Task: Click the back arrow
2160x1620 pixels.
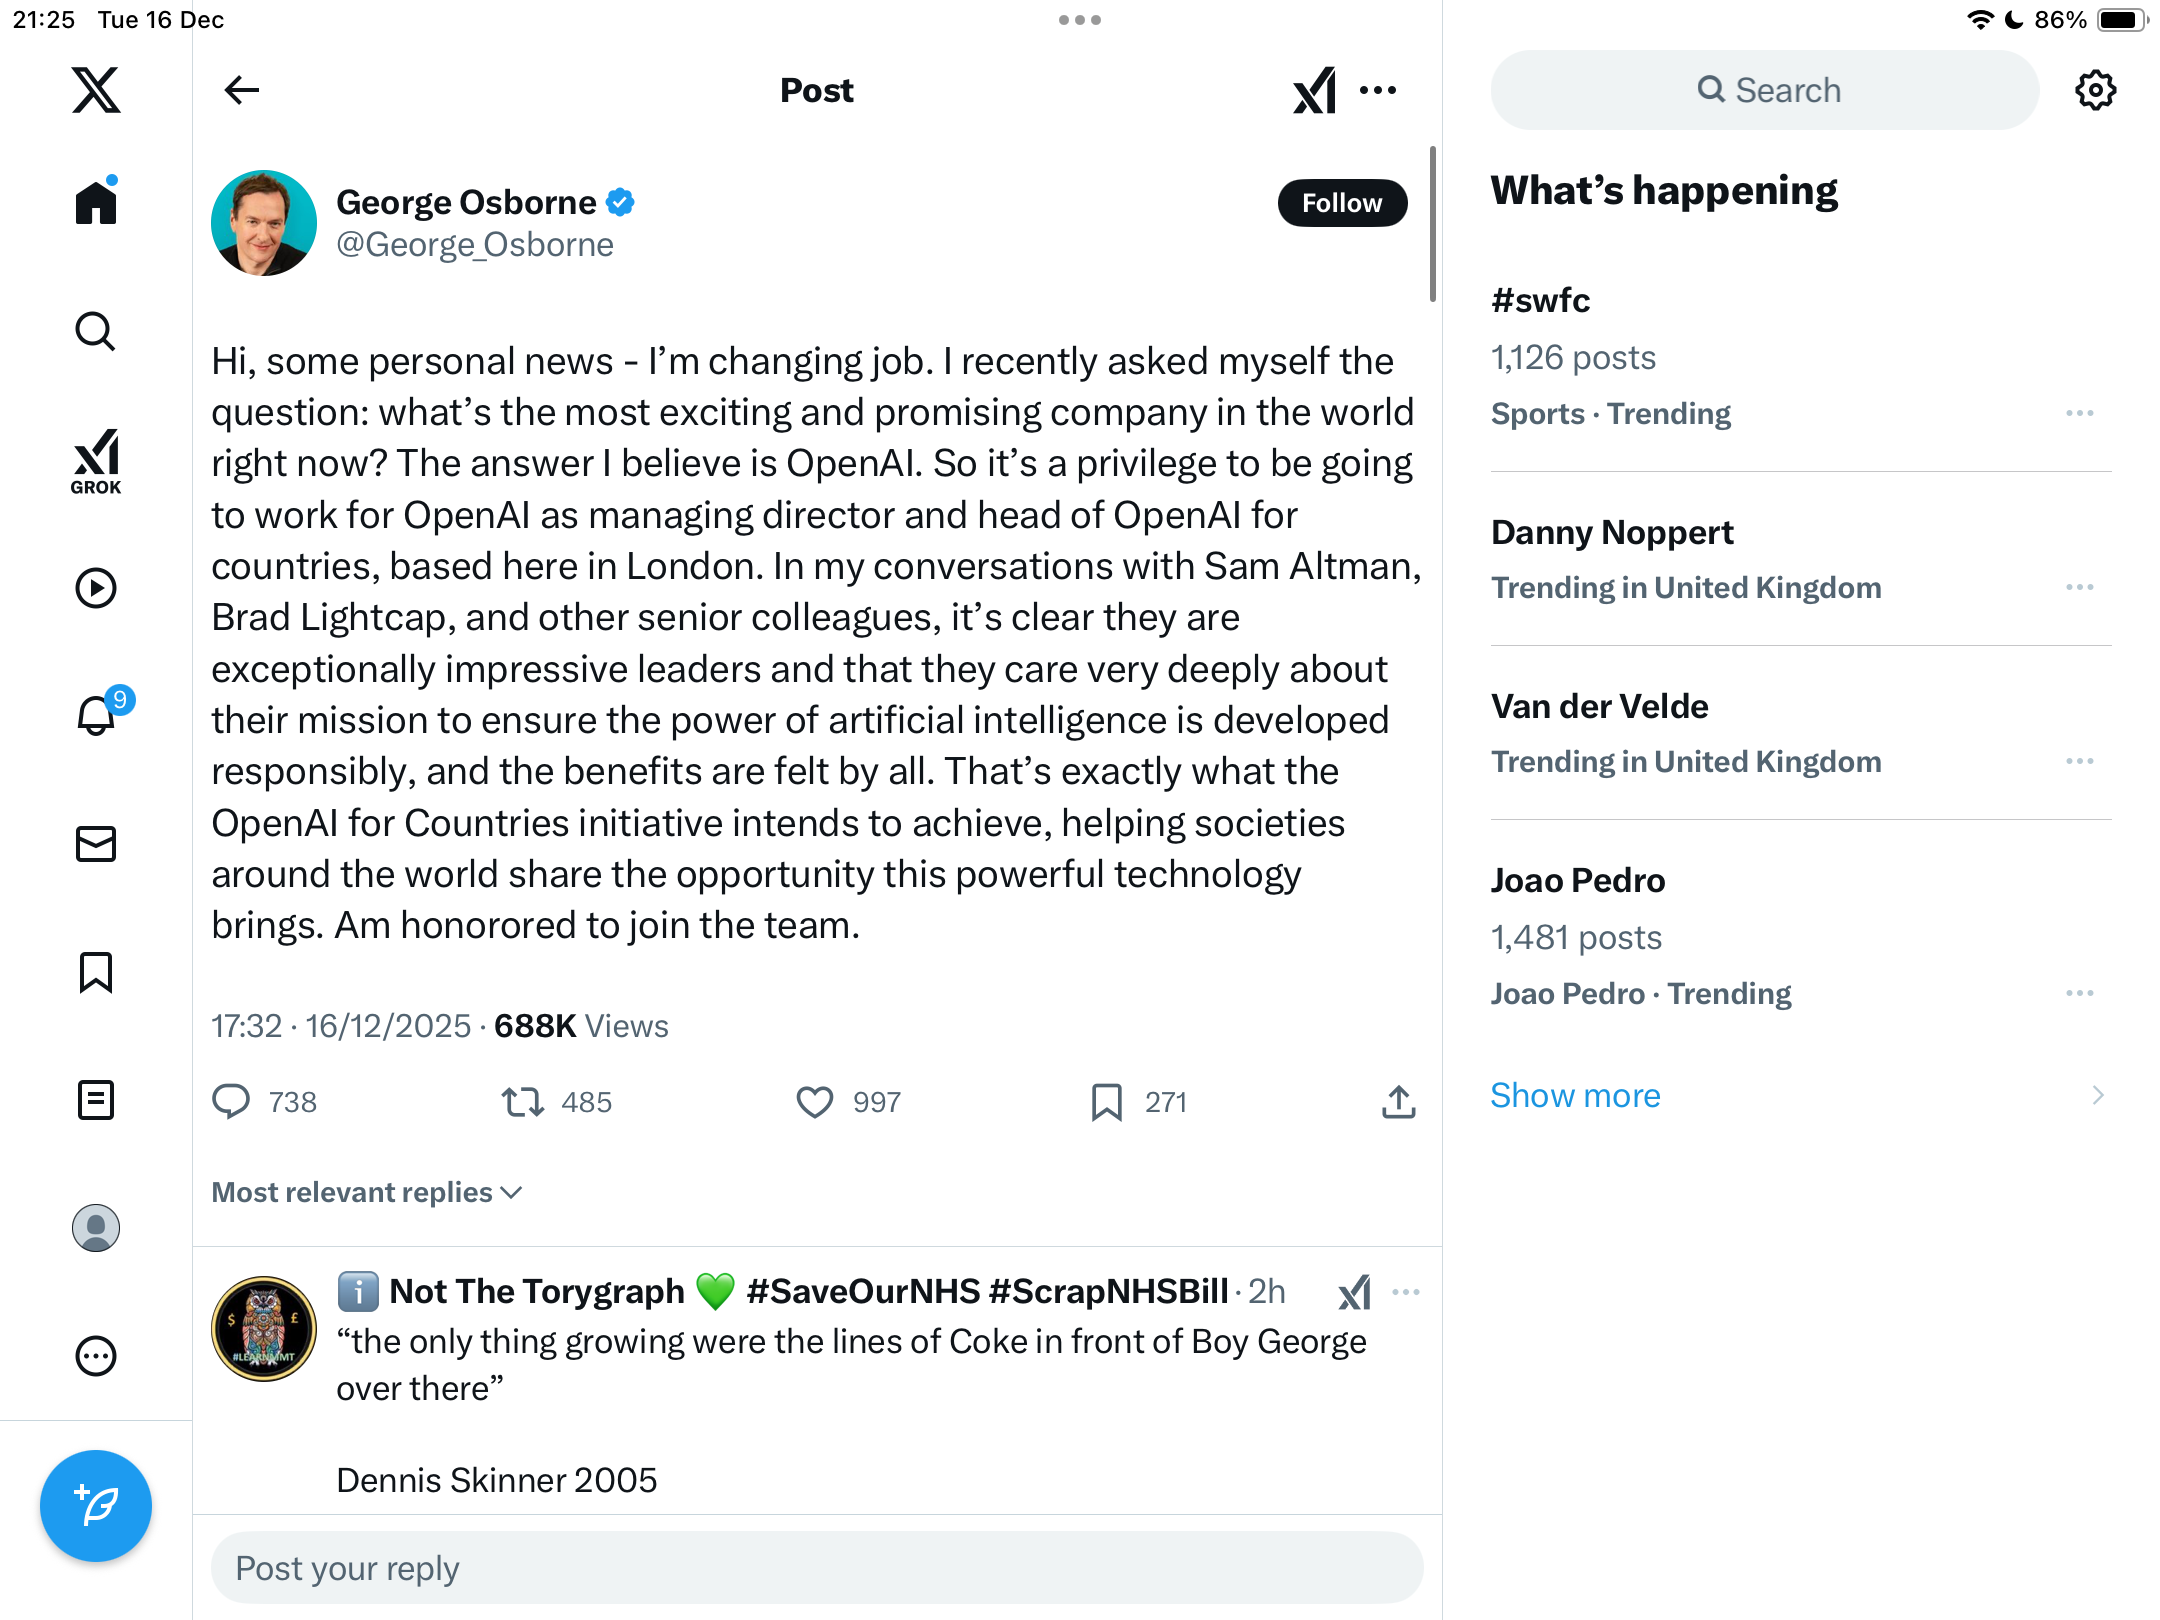Action: 242,90
